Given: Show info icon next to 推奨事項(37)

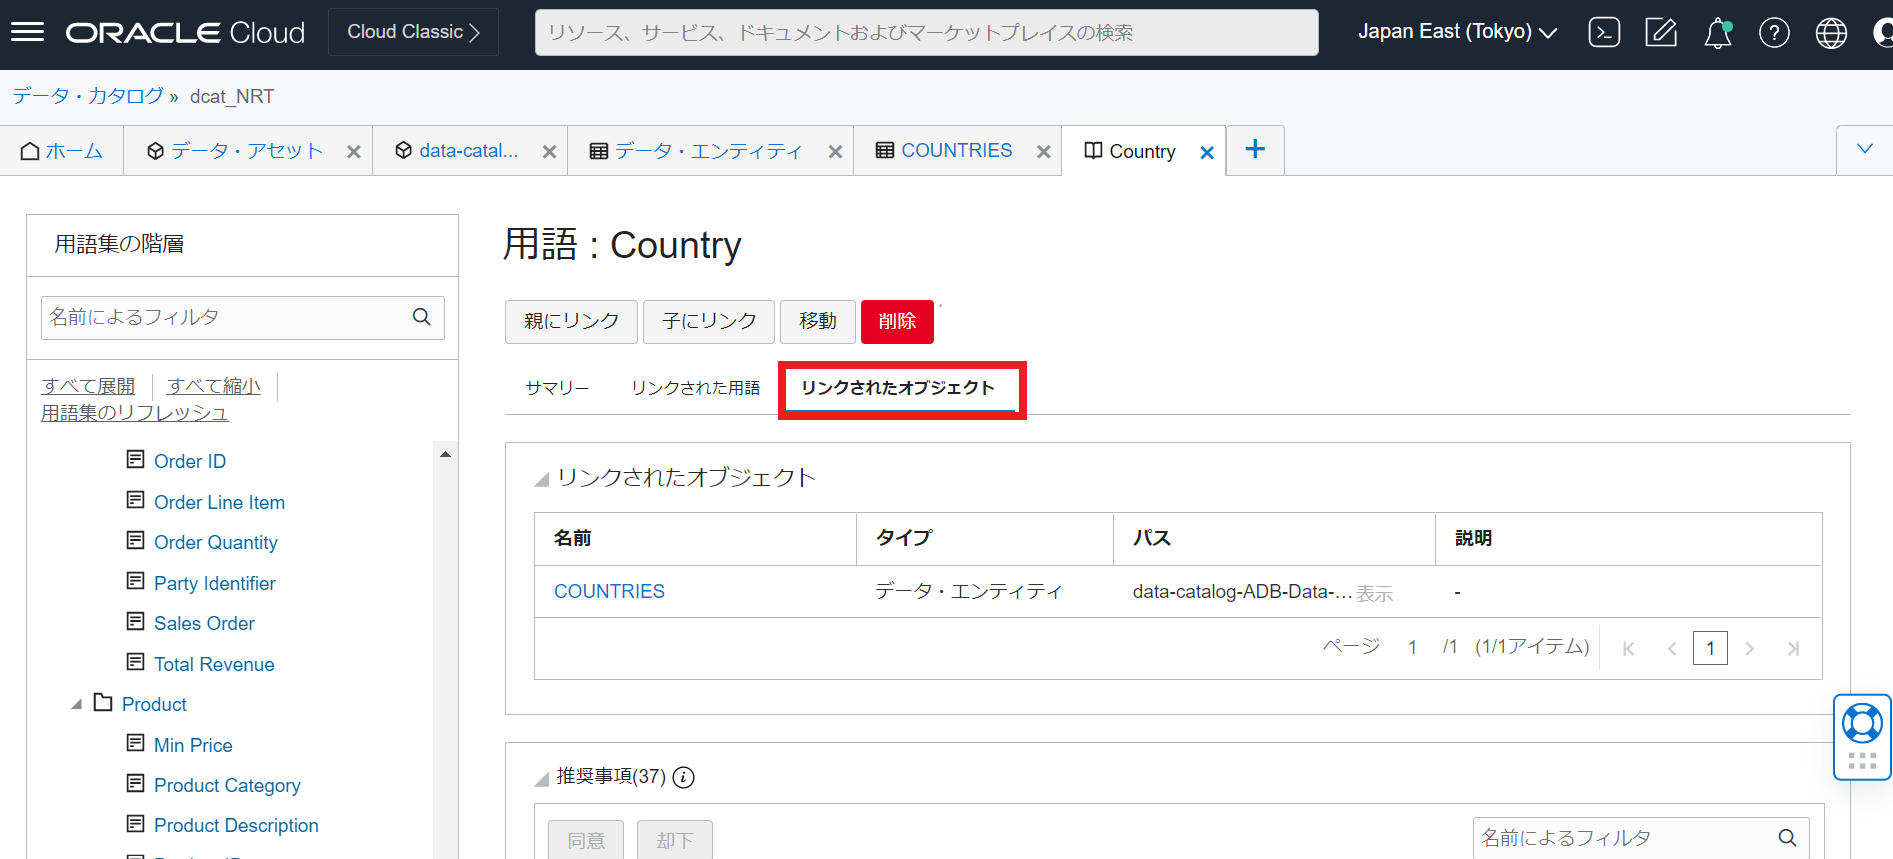Looking at the screenshot, I should point(684,777).
